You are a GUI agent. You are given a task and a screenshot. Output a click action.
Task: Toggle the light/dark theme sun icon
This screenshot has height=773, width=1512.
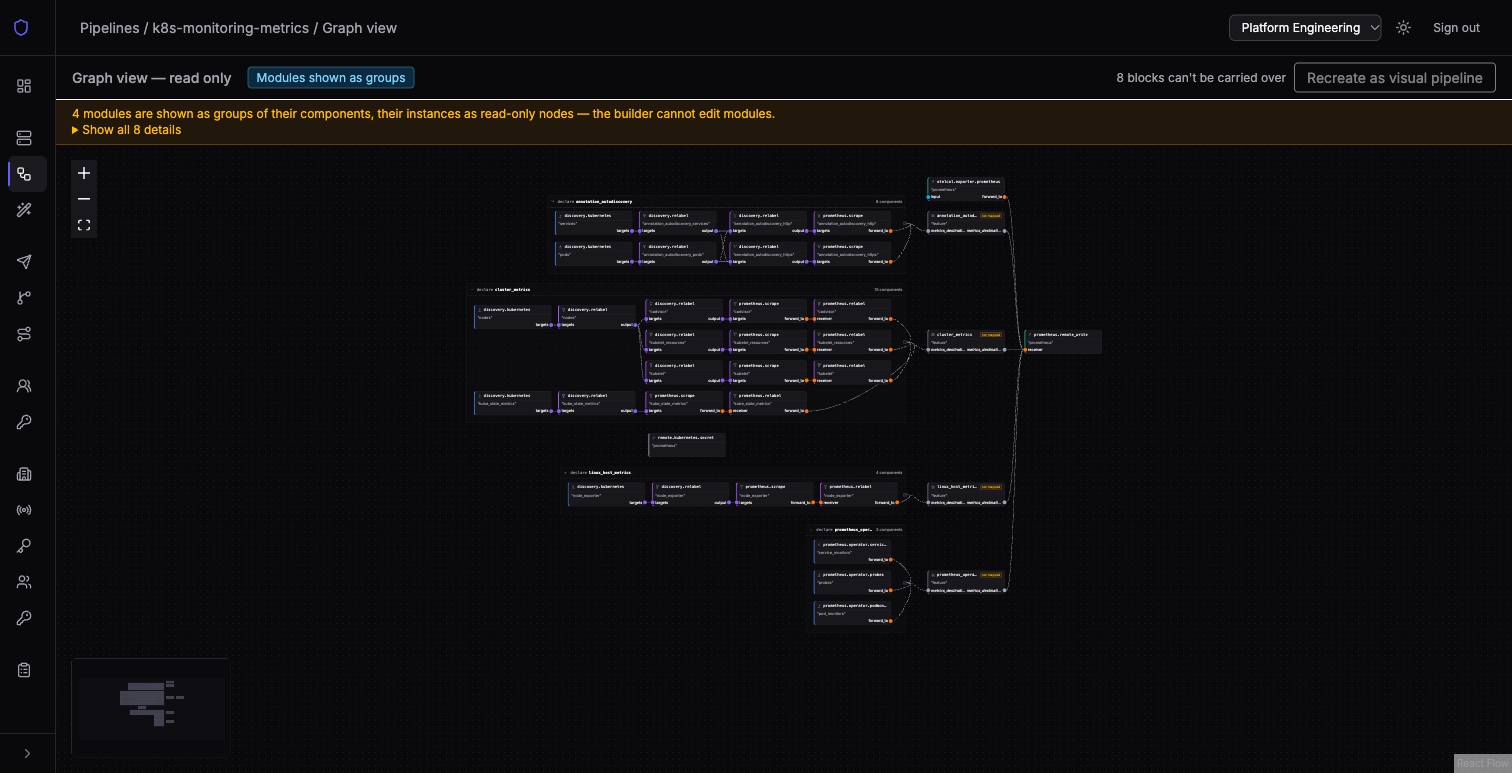(x=1404, y=28)
